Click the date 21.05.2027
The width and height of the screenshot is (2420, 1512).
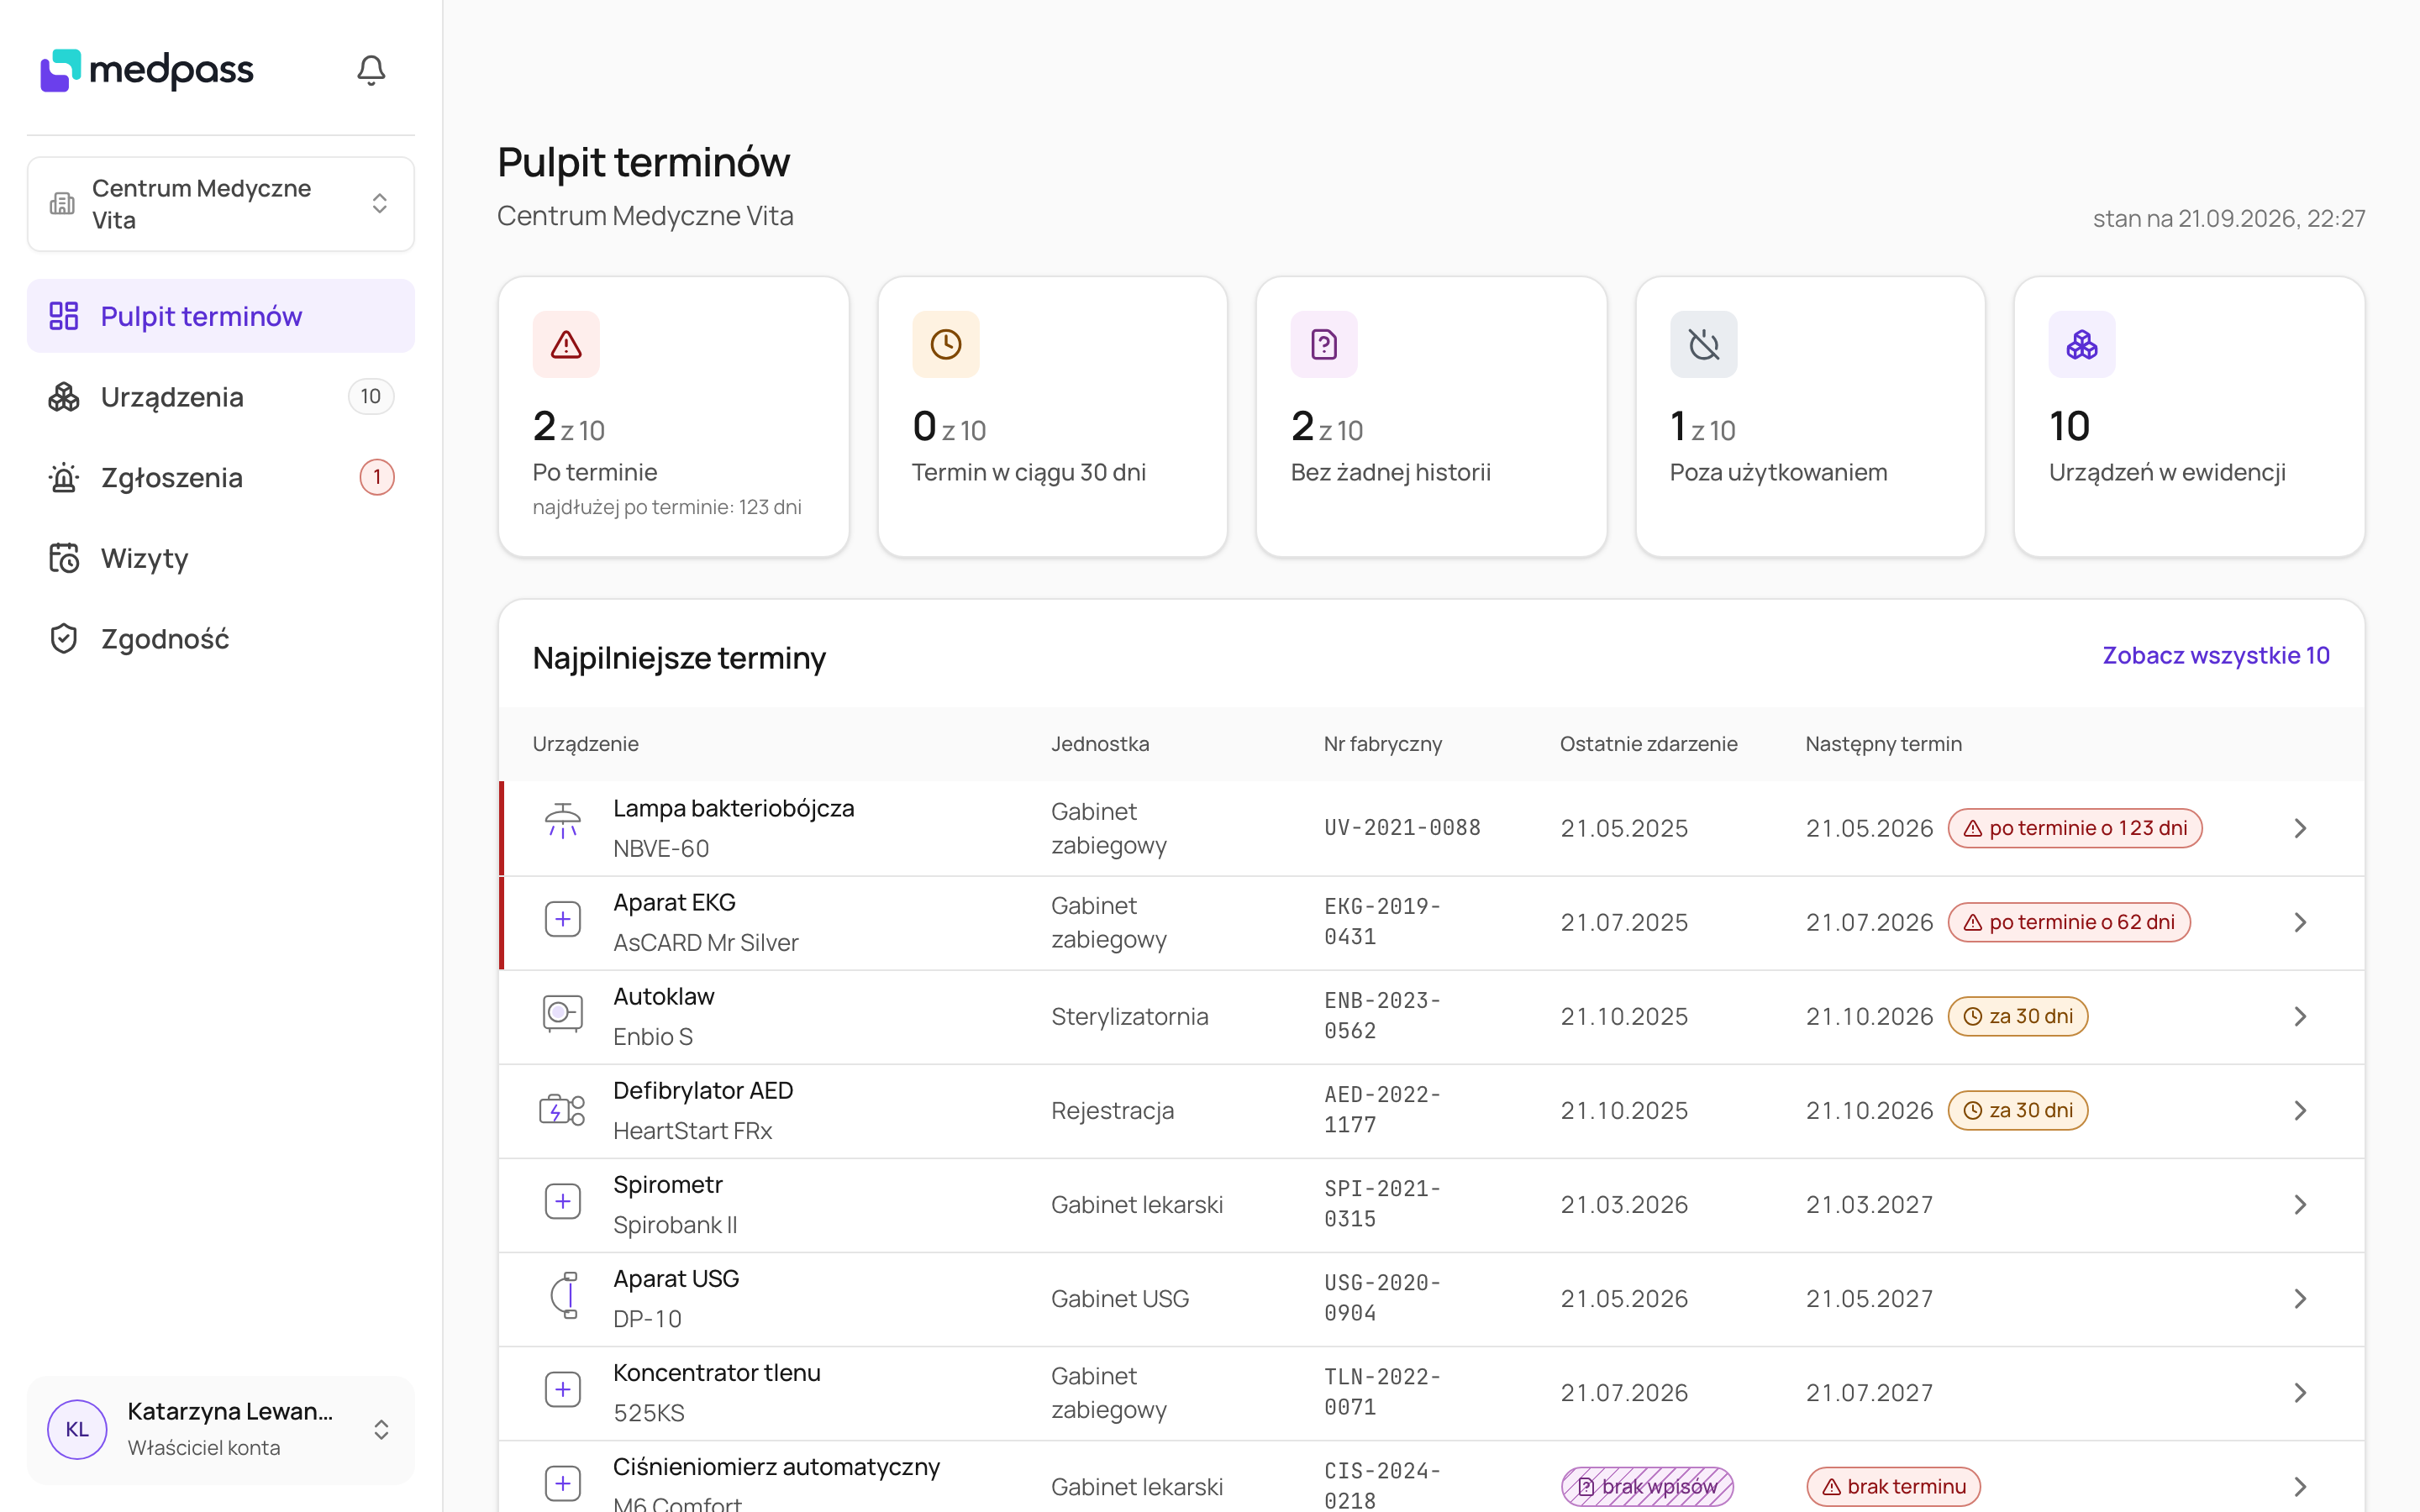(1870, 1298)
